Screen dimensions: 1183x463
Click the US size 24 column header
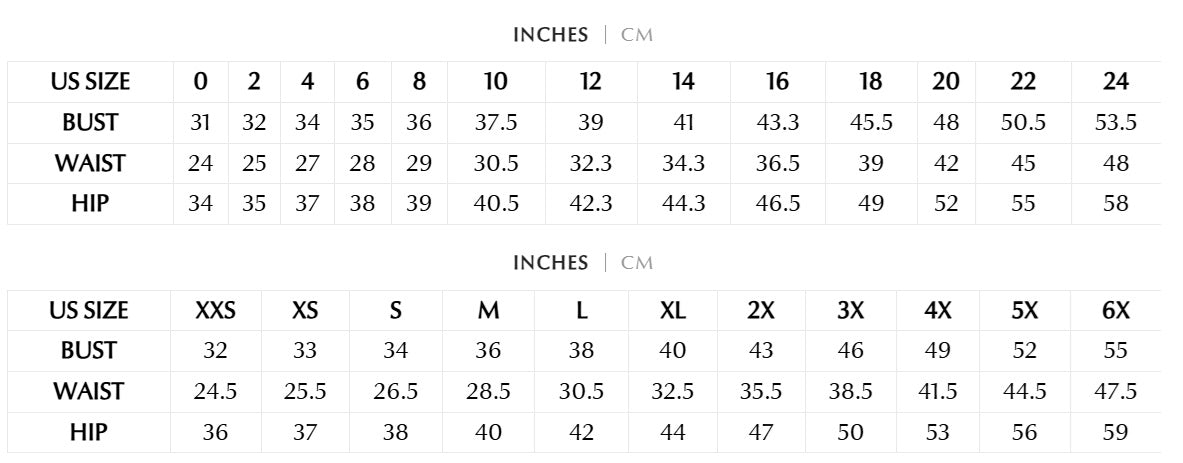(1116, 82)
